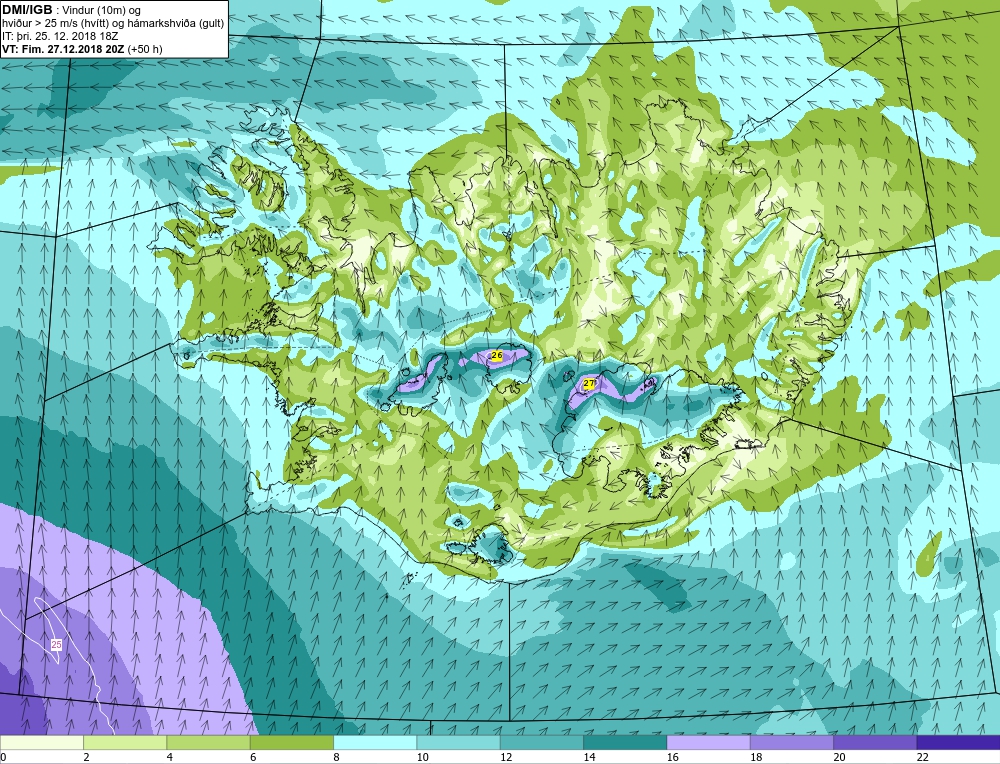Click the scale value '8' under the legend
This screenshot has width=1000, height=764.
pyautogui.click(x=336, y=757)
